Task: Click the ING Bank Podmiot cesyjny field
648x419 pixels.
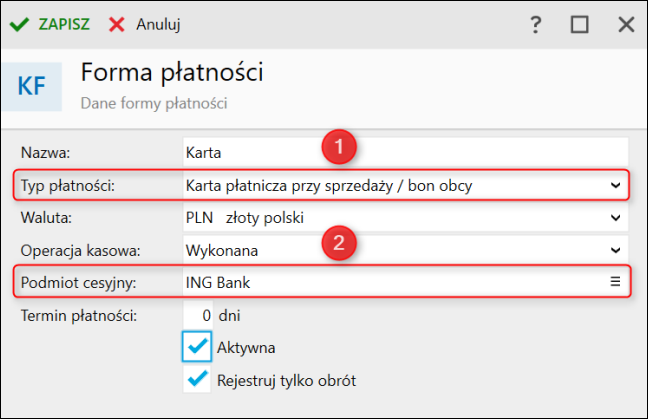Action: tap(405, 282)
